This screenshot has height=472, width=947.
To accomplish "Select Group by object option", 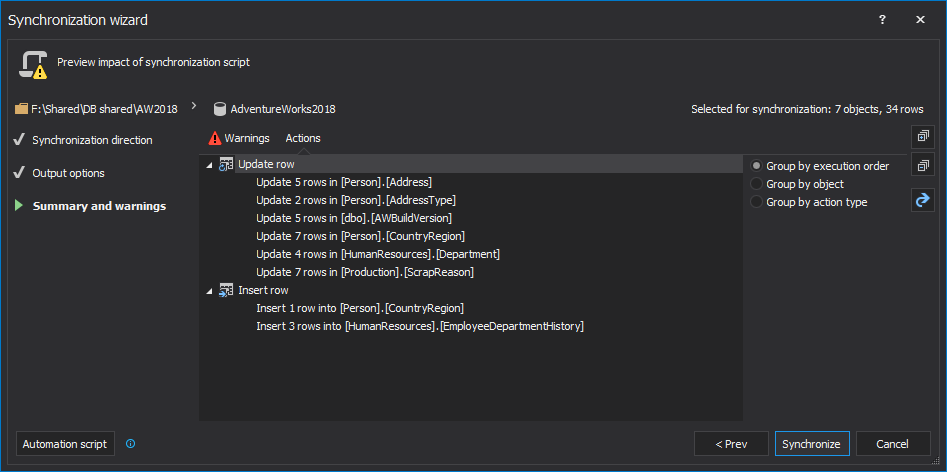I will tap(757, 184).
